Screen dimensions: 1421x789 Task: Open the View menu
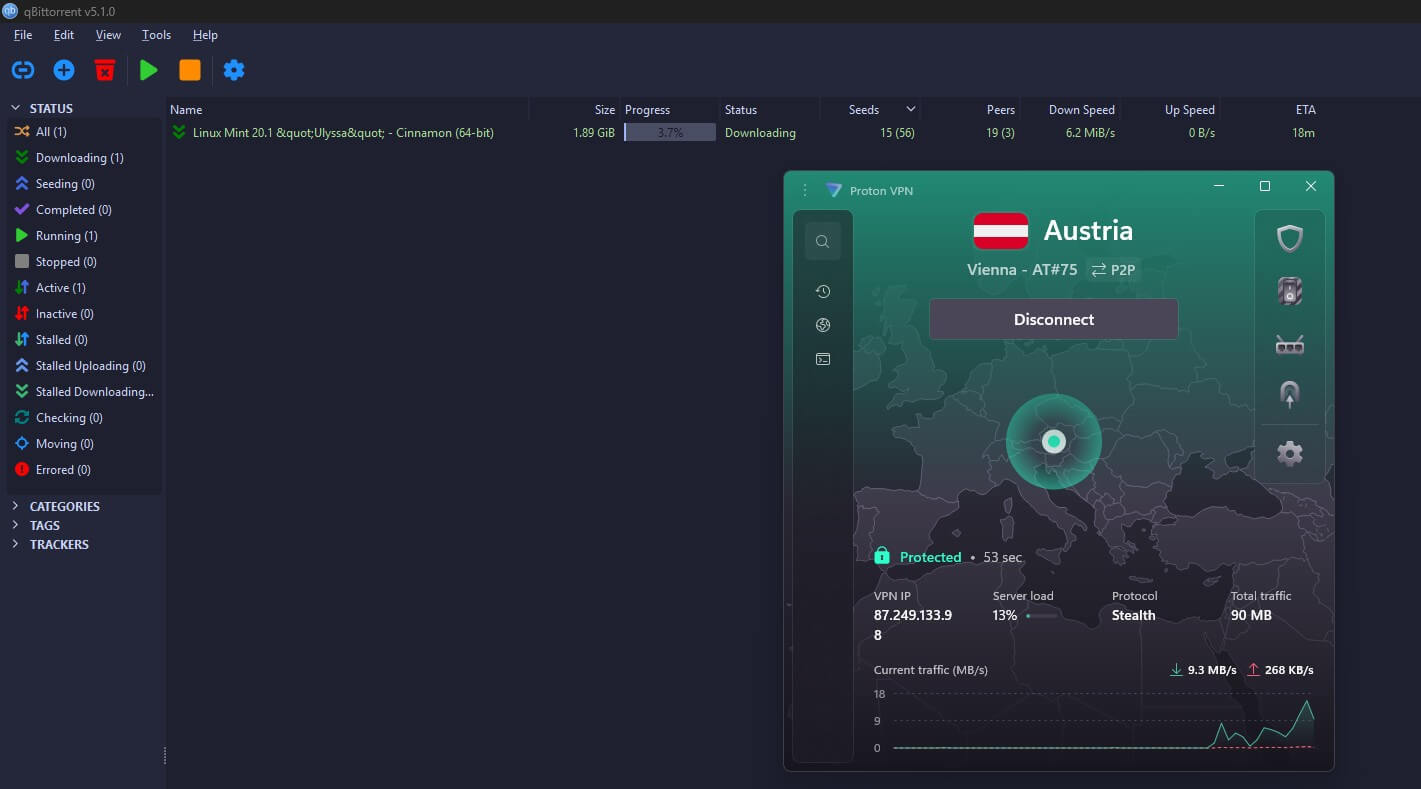(x=108, y=34)
